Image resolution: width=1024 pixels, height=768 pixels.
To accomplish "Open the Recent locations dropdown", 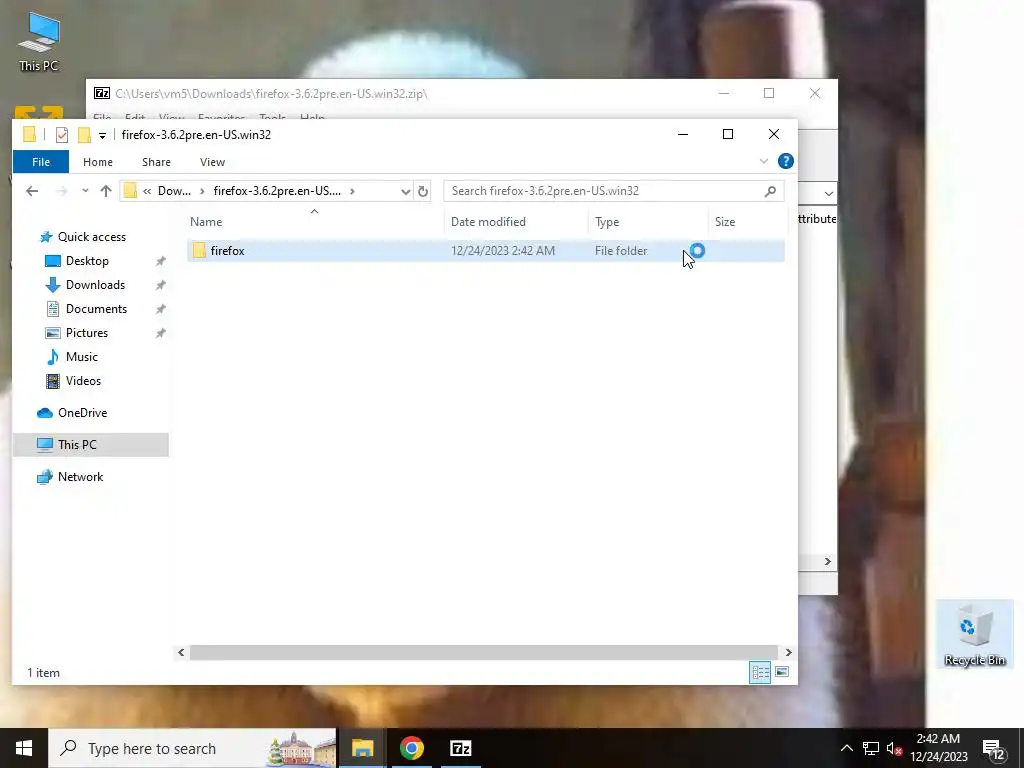I will pos(85,191).
